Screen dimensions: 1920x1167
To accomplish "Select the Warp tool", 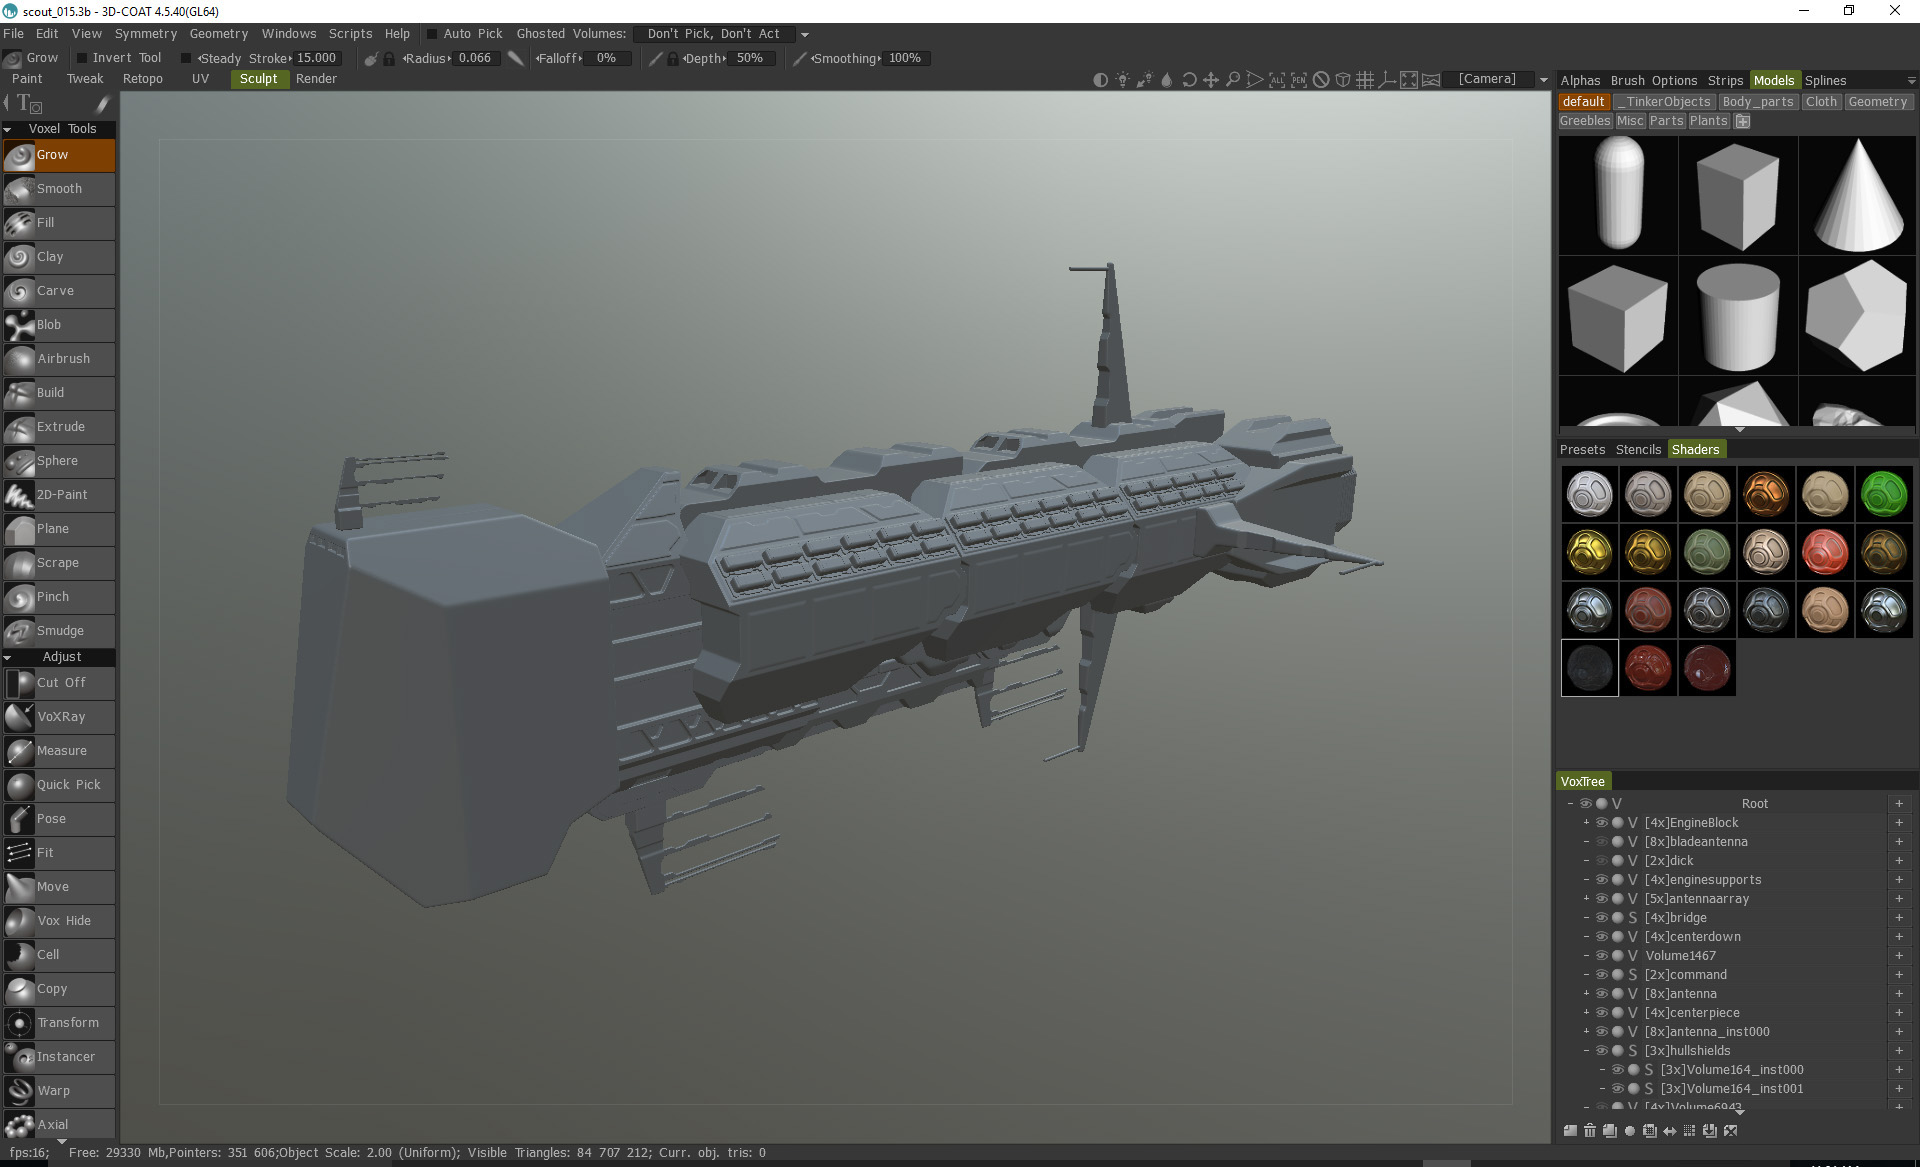I will (58, 1091).
